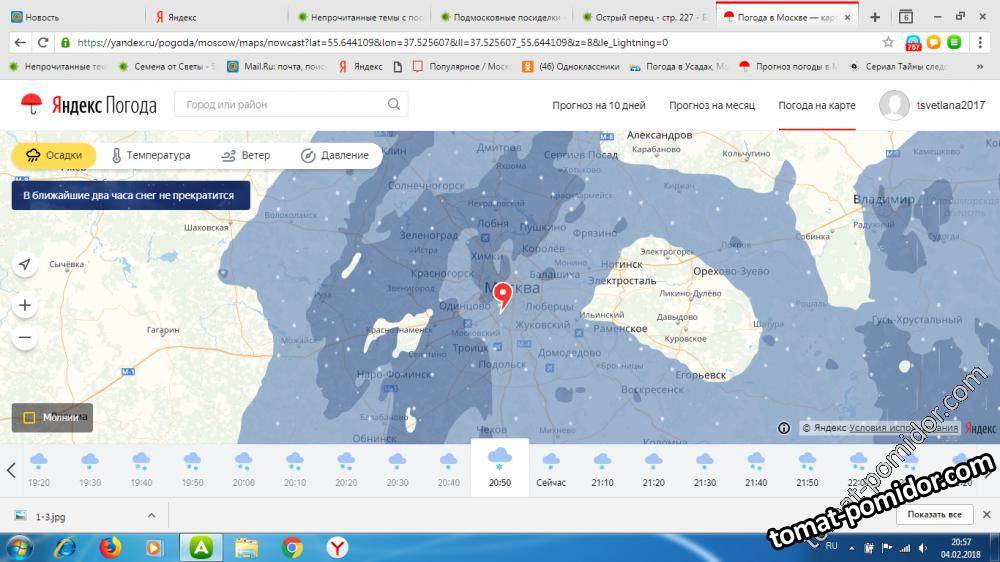This screenshot has height=562, width=1000.
Task: Open the user avatar profile
Action: (x=894, y=105)
